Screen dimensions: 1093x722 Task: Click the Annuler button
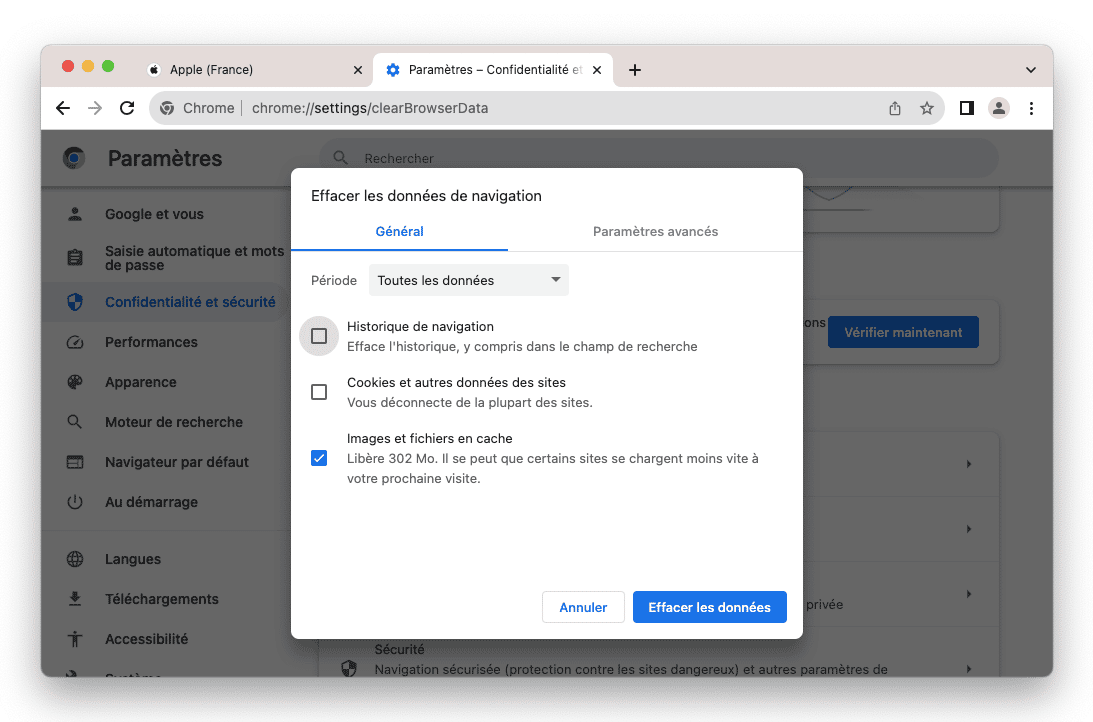583,607
